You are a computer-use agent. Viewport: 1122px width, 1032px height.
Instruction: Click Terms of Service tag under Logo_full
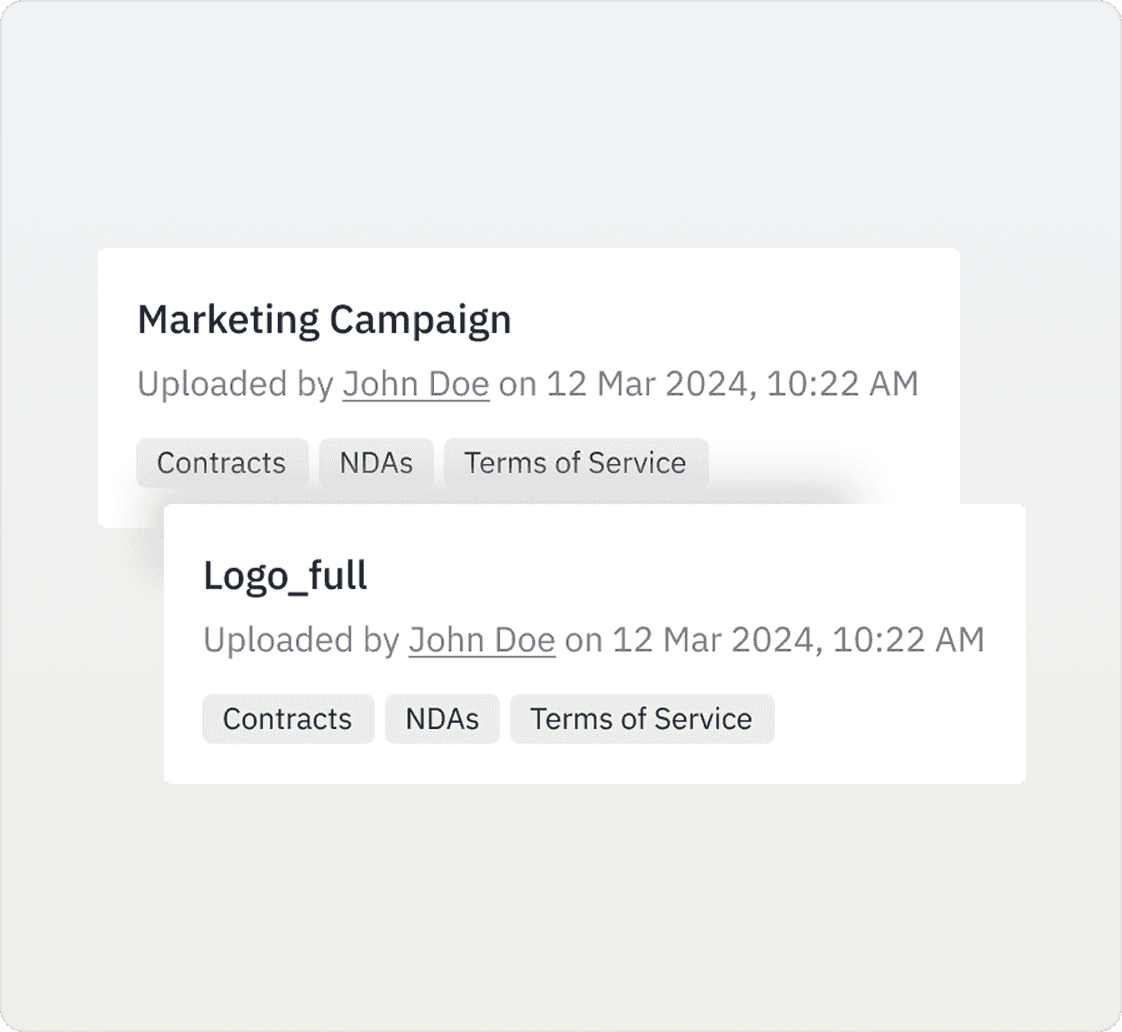tap(641, 719)
